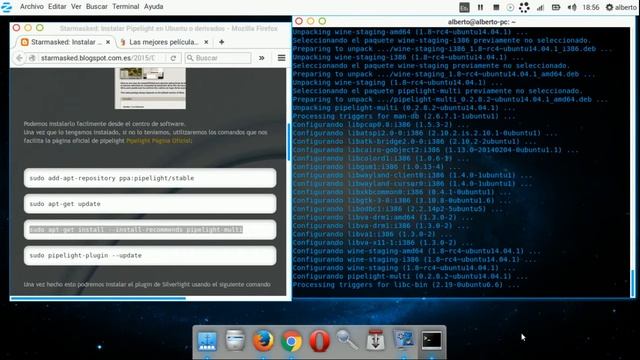Click 'Configurando pipelight-multi' terminal line
Viewport: 640px width, 360px height.
tap(410, 276)
